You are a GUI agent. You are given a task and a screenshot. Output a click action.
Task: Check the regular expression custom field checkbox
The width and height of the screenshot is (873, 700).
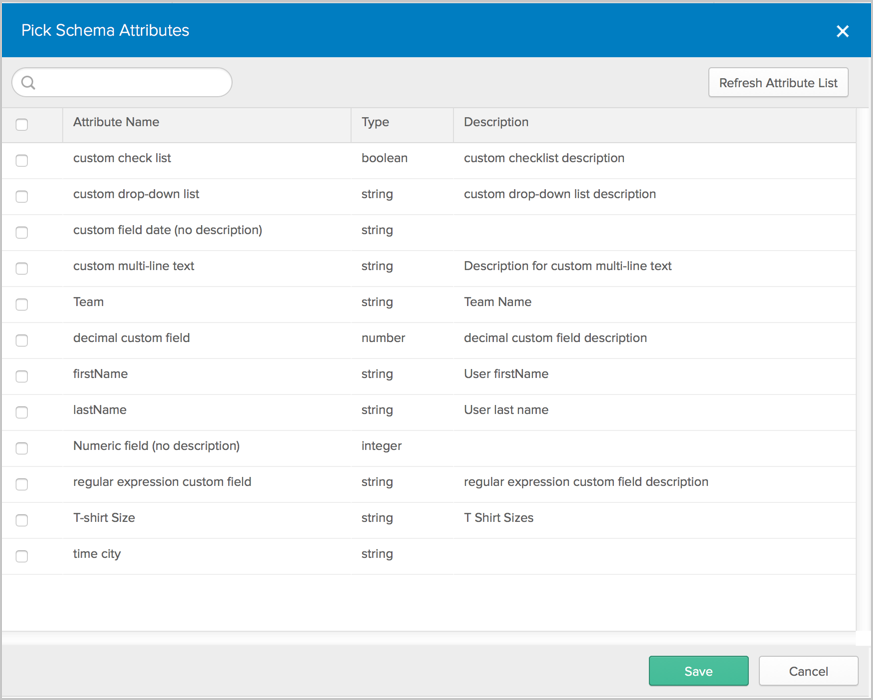(22, 484)
